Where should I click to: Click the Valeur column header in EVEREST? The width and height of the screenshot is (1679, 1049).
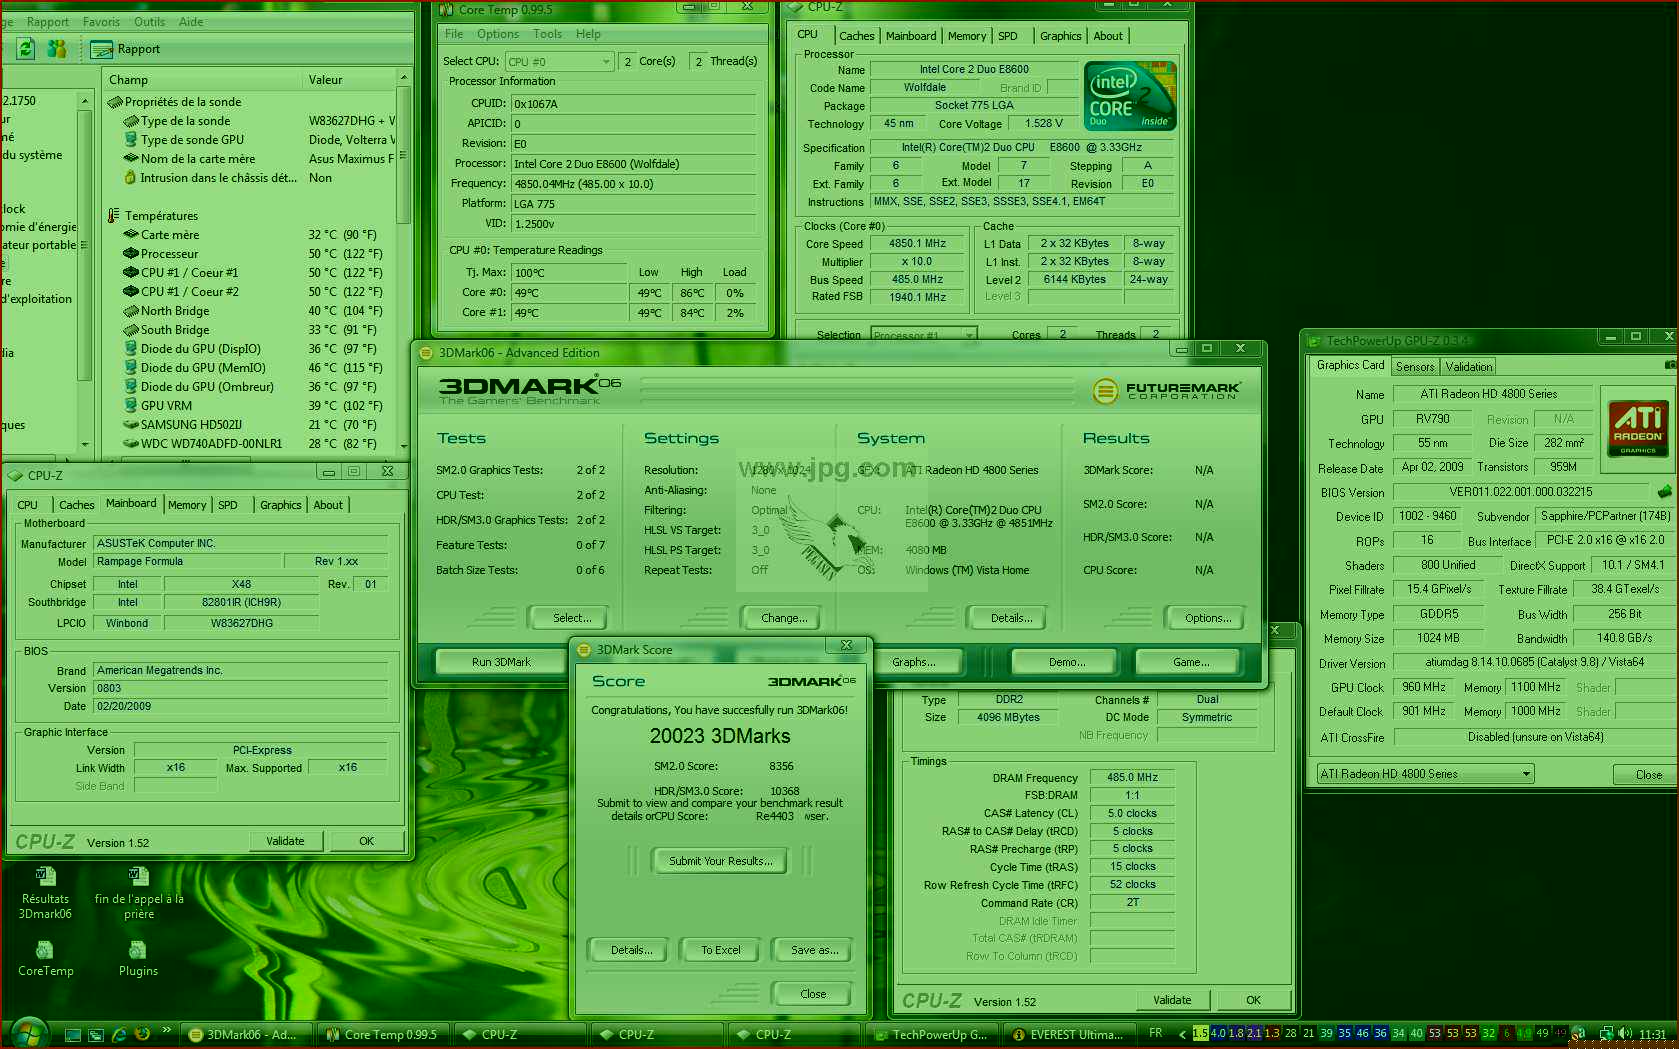(x=349, y=80)
